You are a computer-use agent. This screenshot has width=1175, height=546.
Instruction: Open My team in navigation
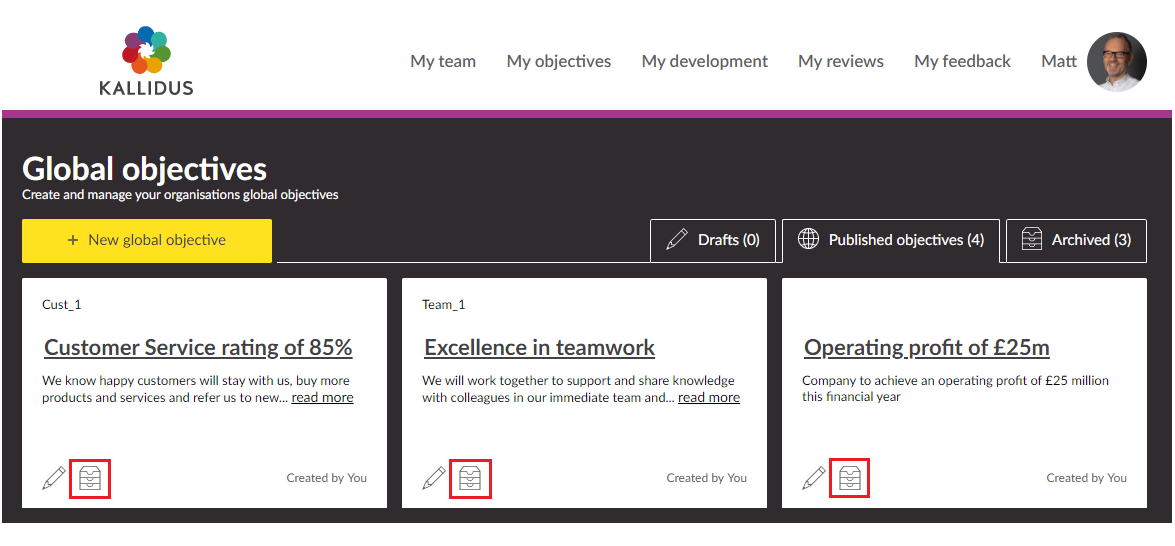coord(443,61)
